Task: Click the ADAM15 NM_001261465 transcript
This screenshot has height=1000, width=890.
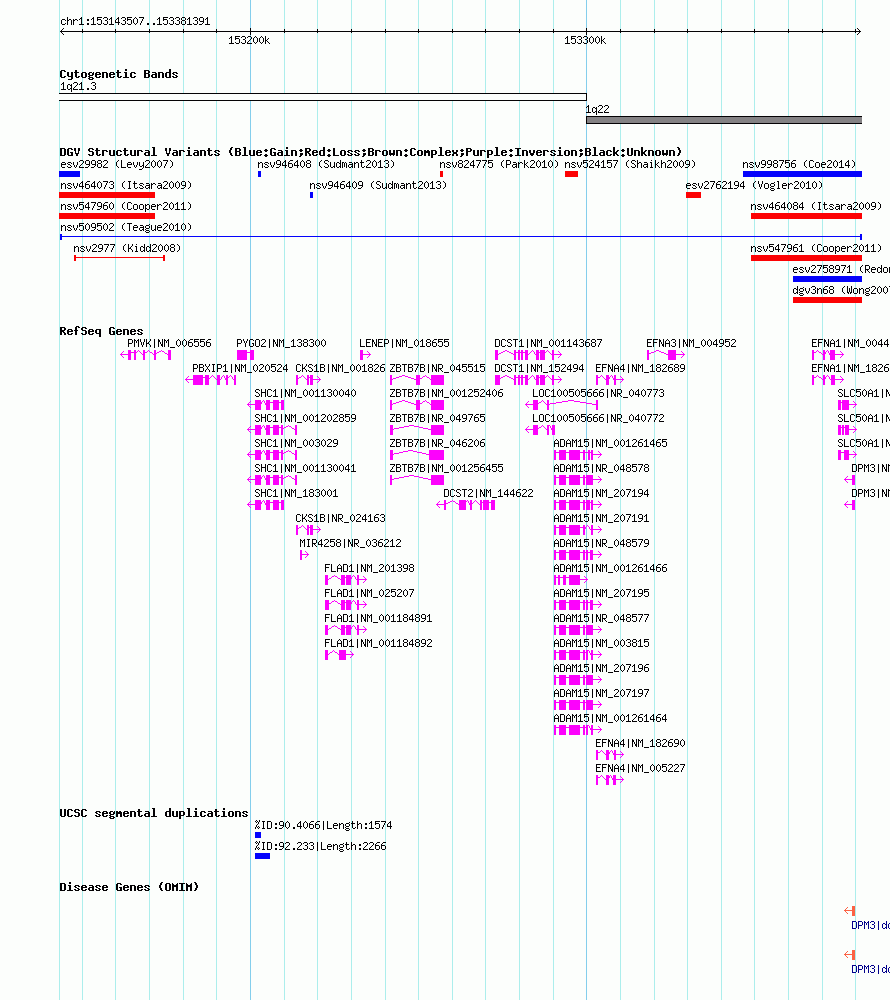Action: [578, 455]
